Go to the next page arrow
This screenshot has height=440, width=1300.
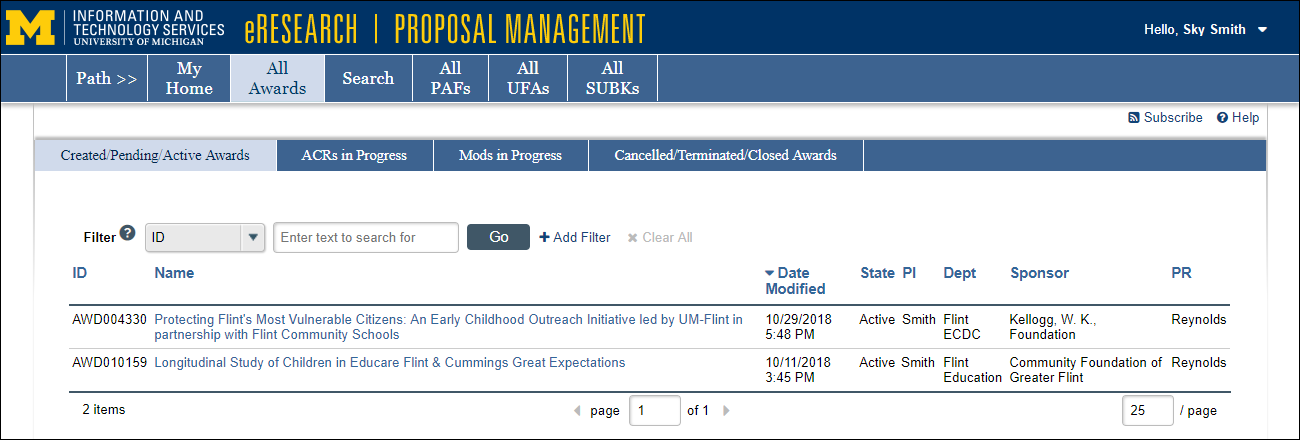pyautogui.click(x=727, y=410)
